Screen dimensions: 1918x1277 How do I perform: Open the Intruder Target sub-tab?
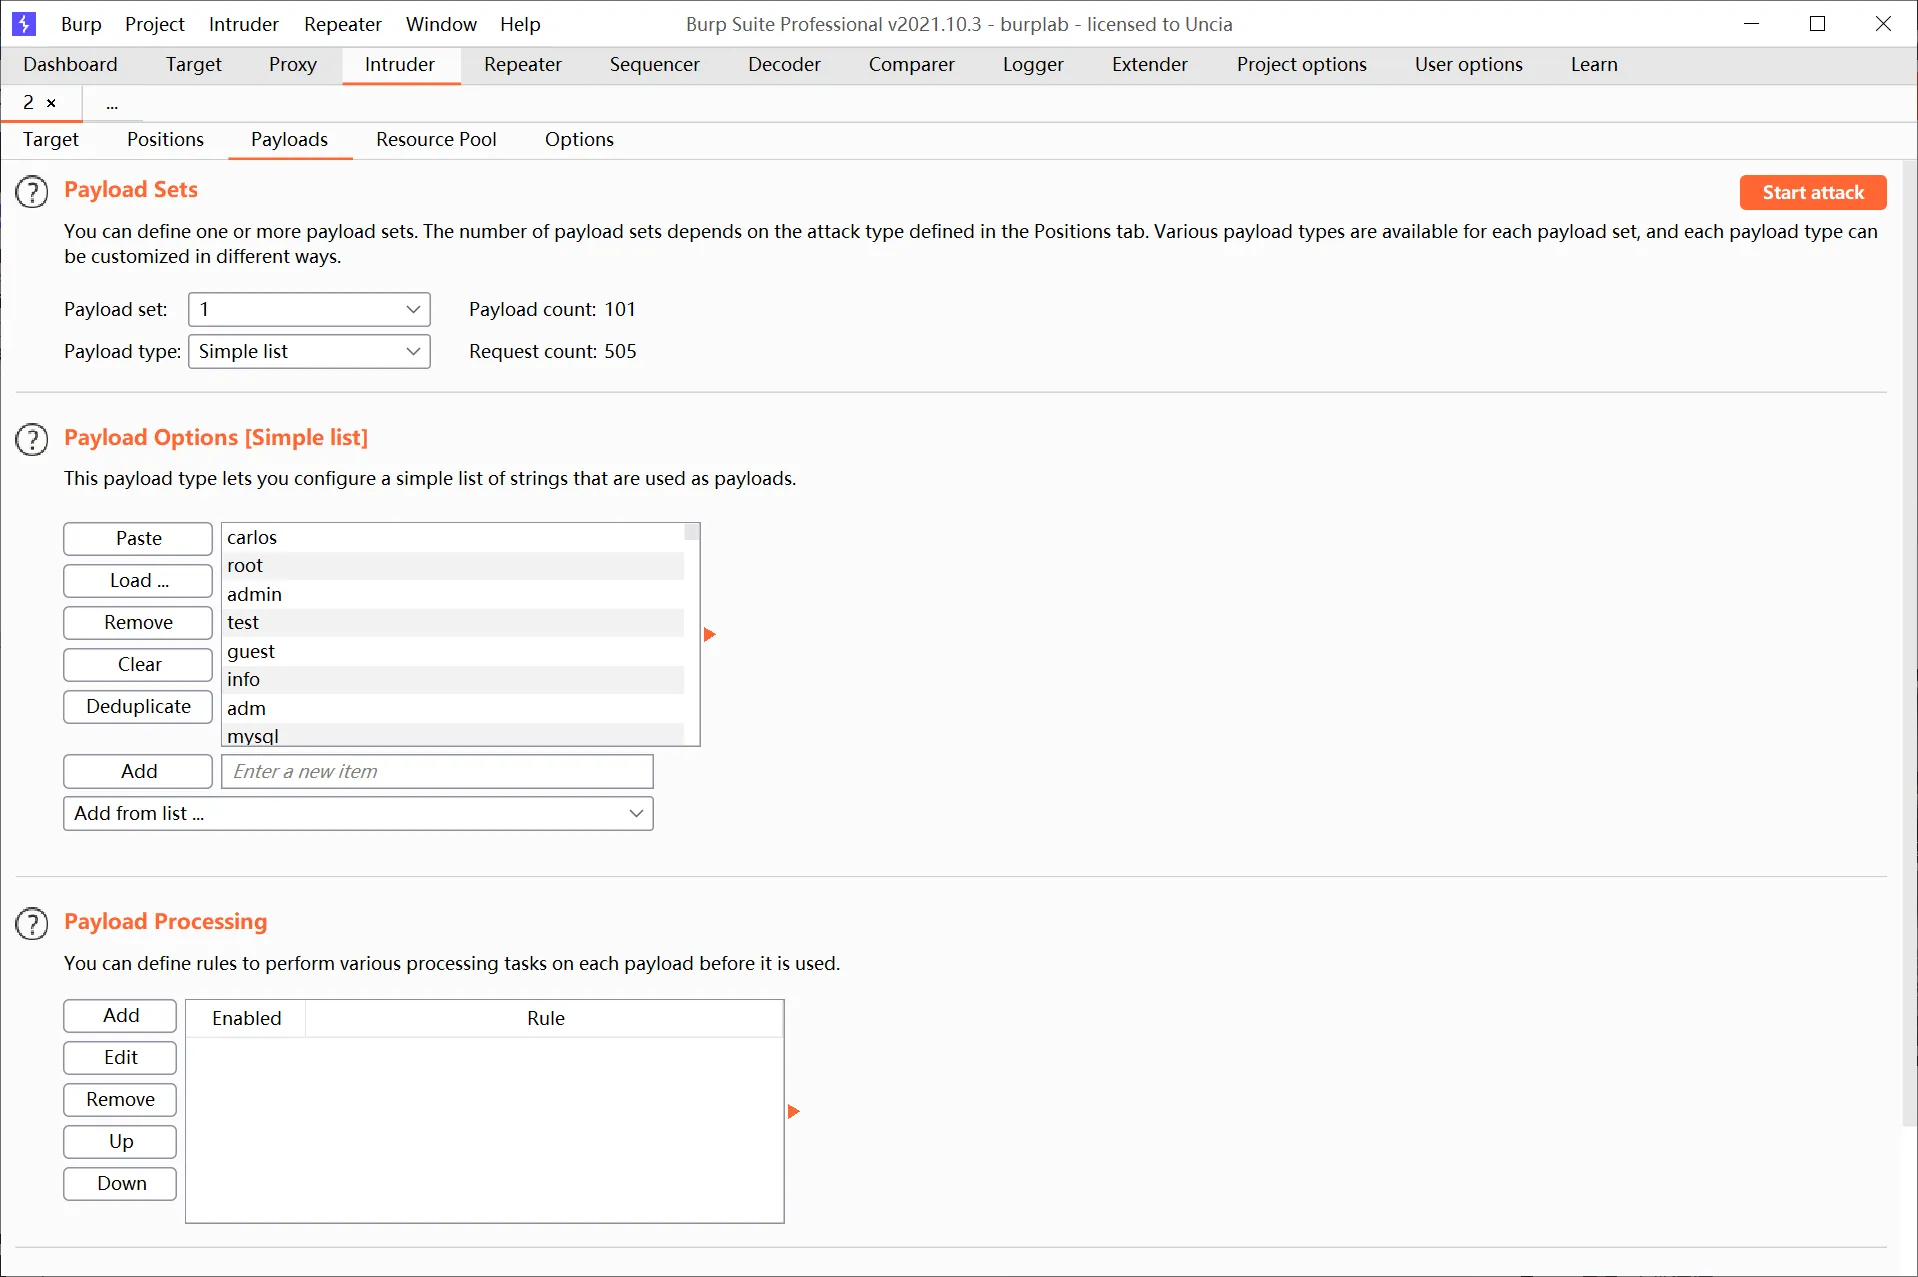click(x=50, y=139)
